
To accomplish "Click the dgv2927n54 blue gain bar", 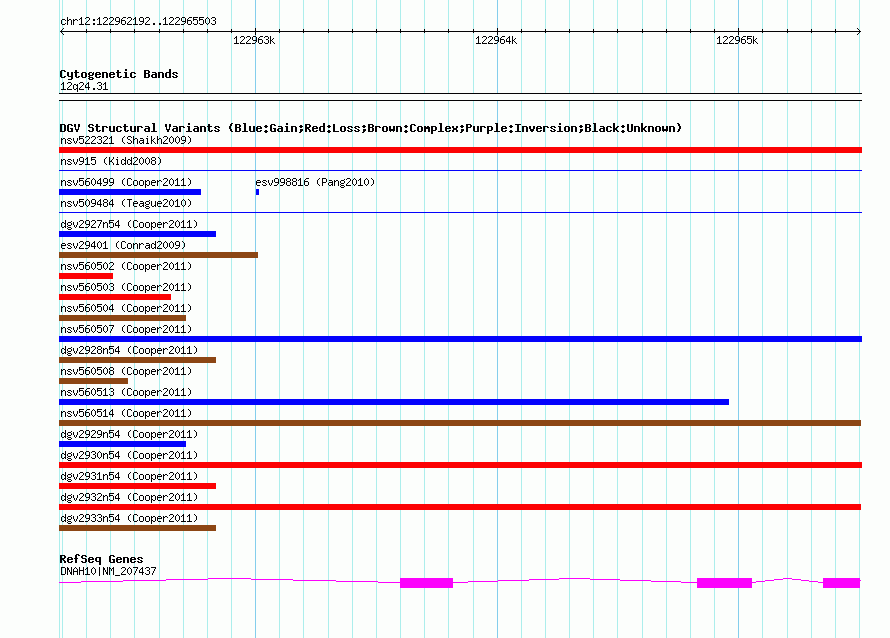I will 137,234.
